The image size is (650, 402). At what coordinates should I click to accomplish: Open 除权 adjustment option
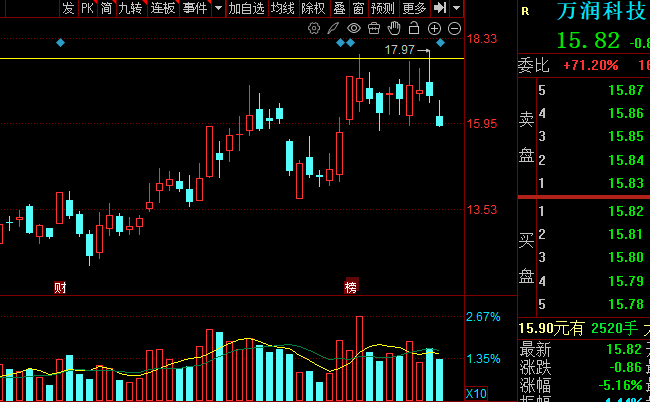pyautogui.click(x=313, y=8)
